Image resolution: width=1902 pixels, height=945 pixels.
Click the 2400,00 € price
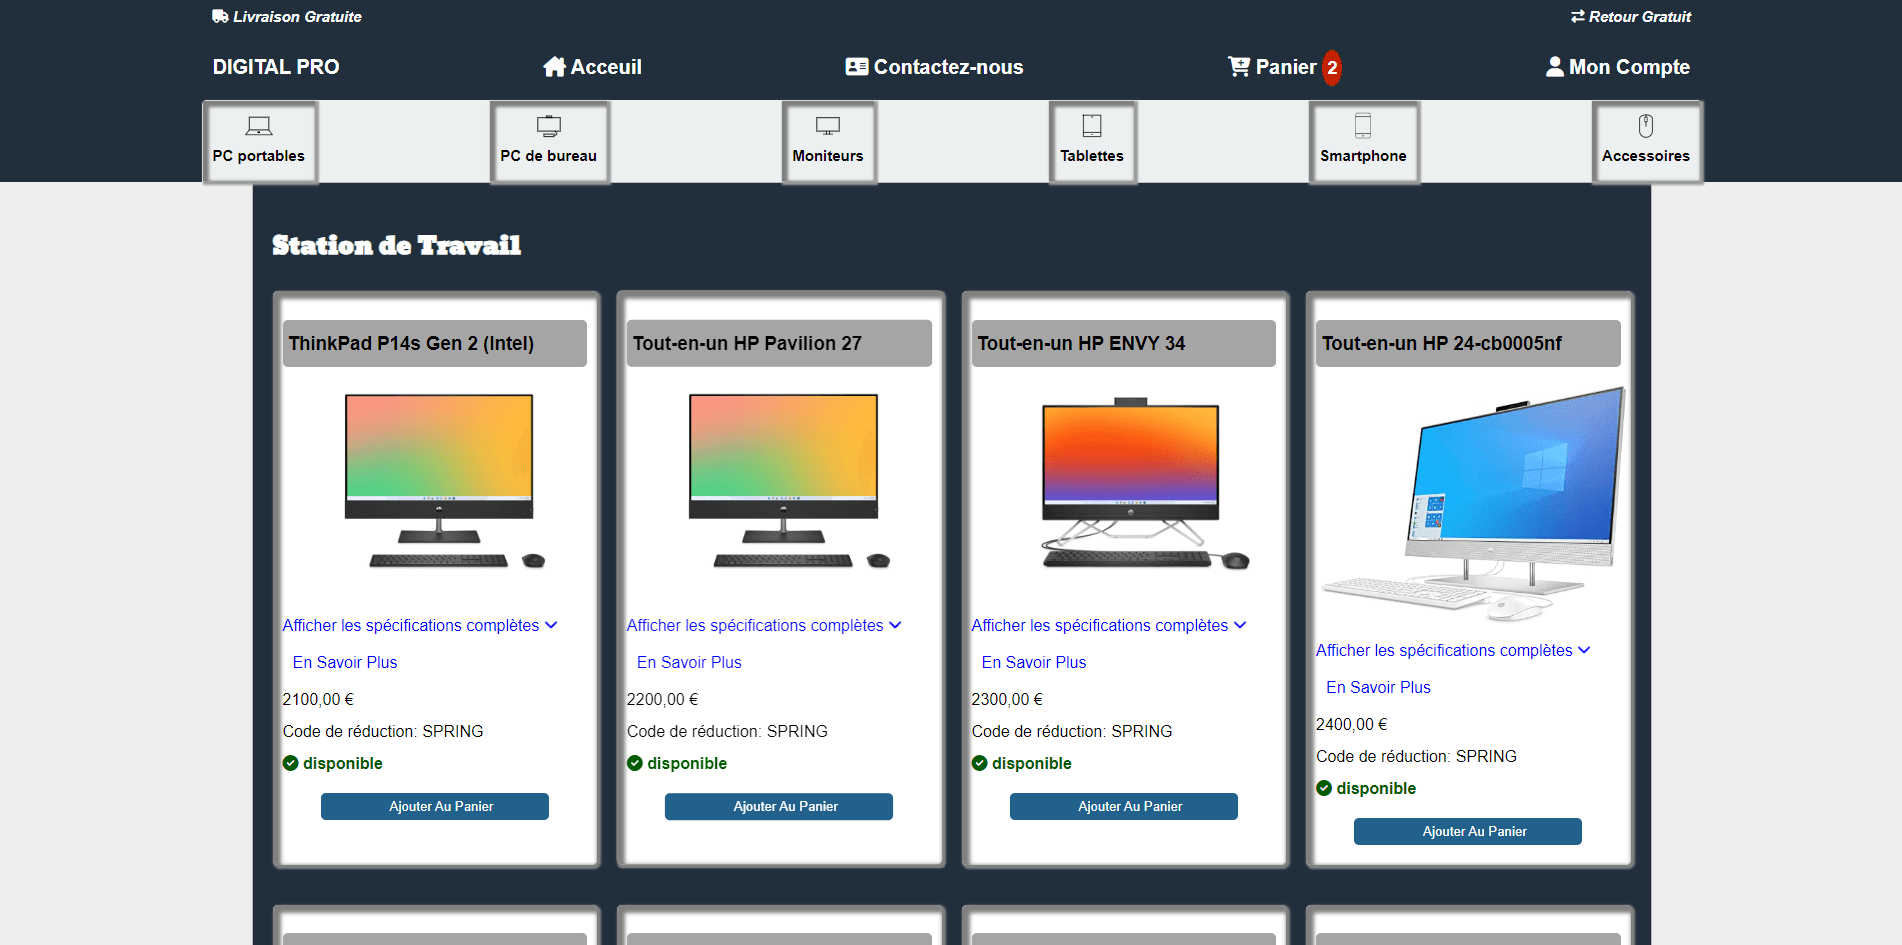click(x=1351, y=724)
